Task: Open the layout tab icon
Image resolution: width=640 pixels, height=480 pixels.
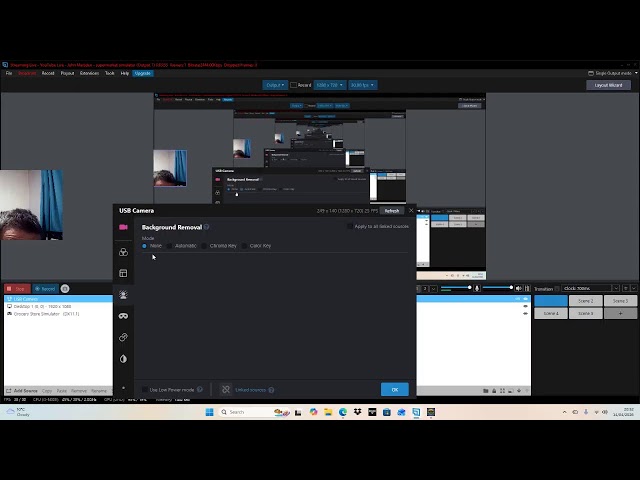Action: (123, 273)
